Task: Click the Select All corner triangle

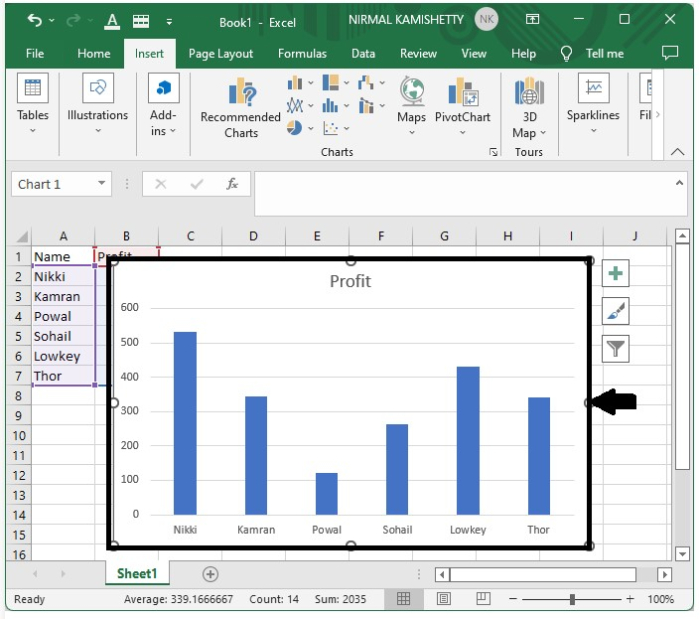Action: (x=21, y=236)
